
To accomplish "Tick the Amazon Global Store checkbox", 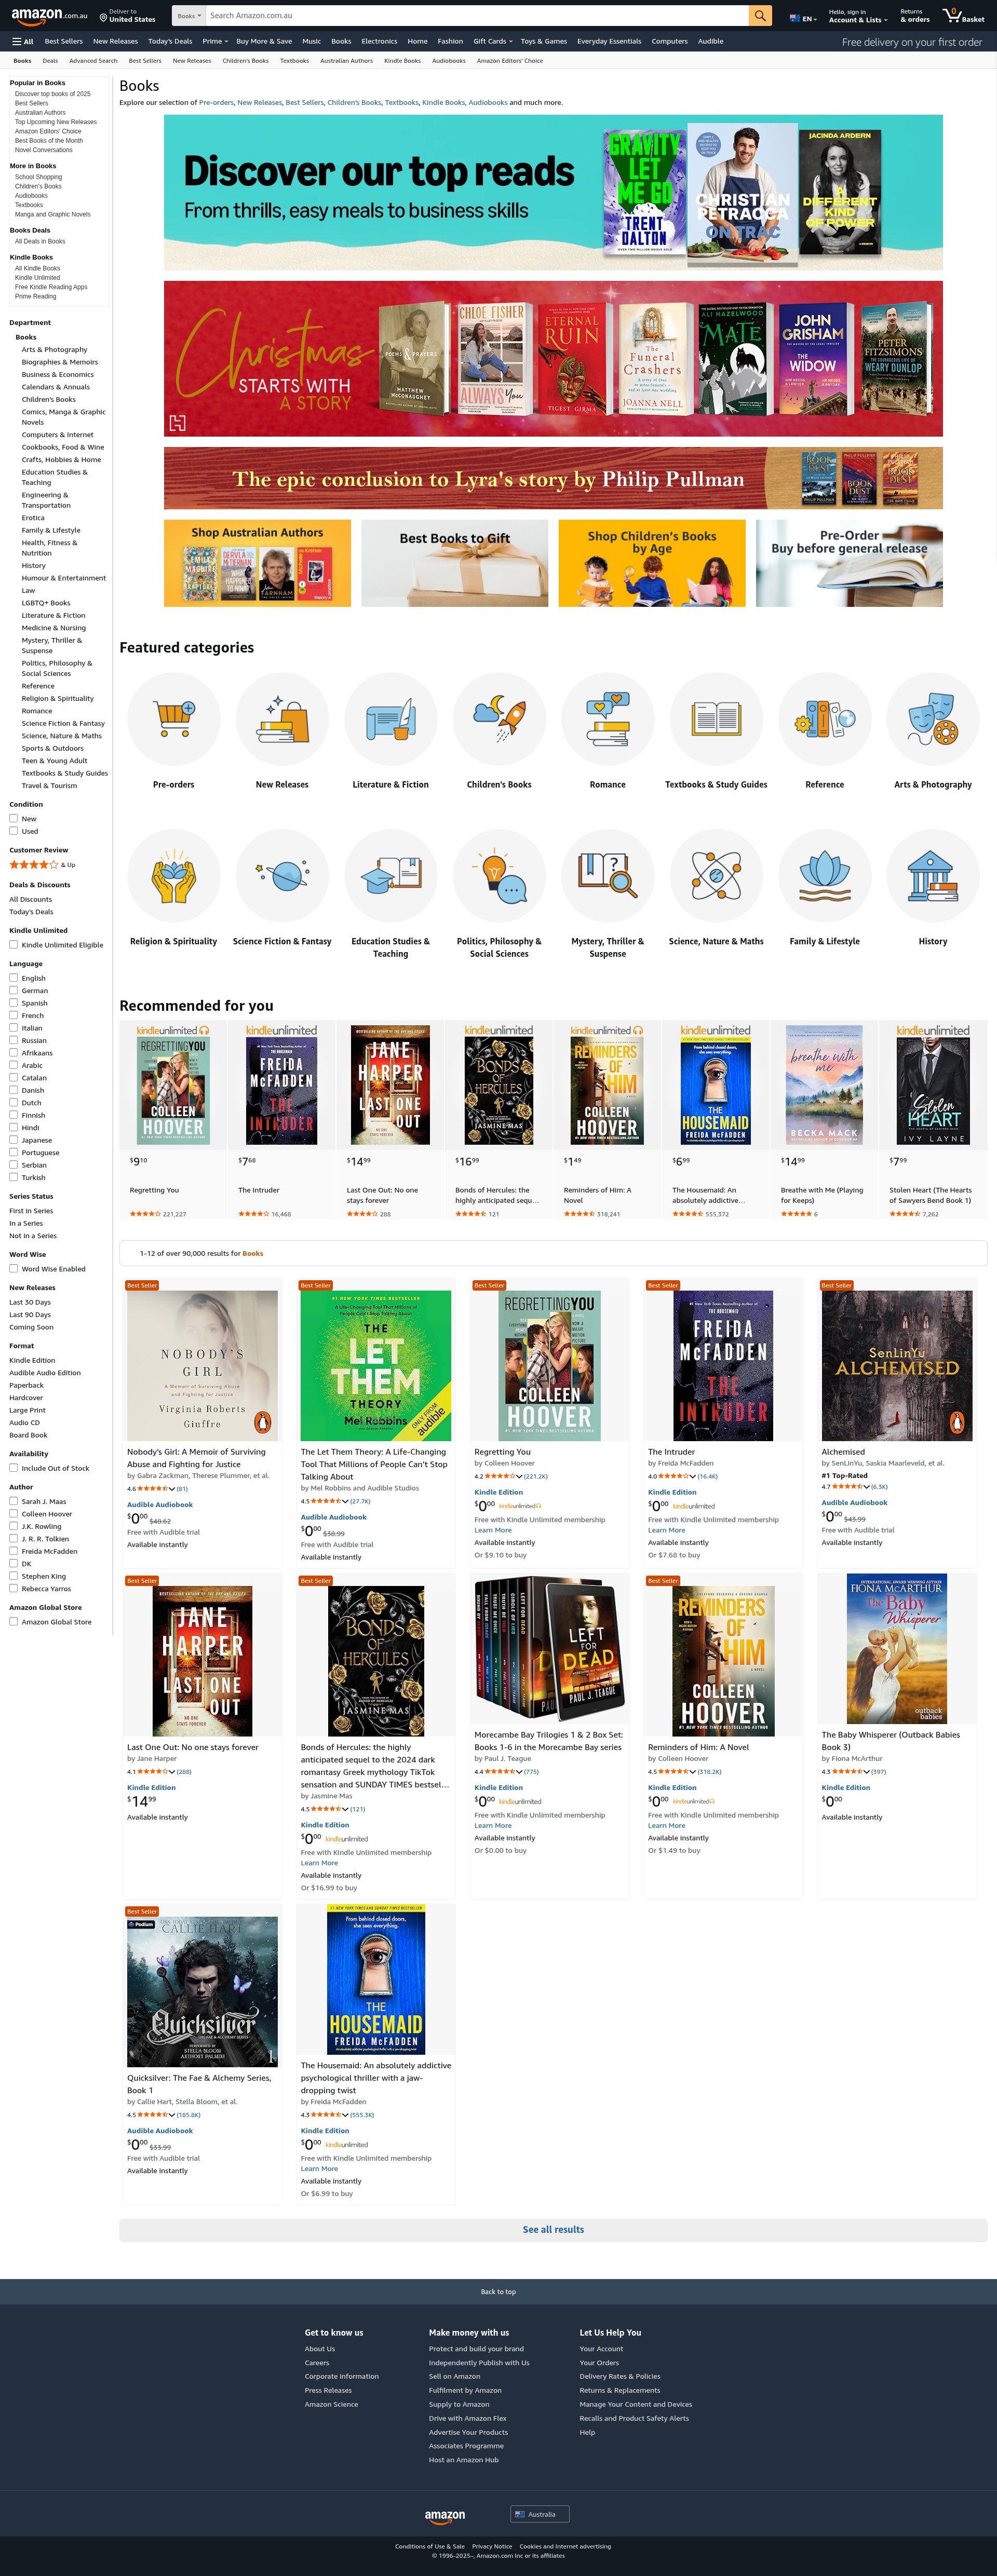I will [x=14, y=1621].
